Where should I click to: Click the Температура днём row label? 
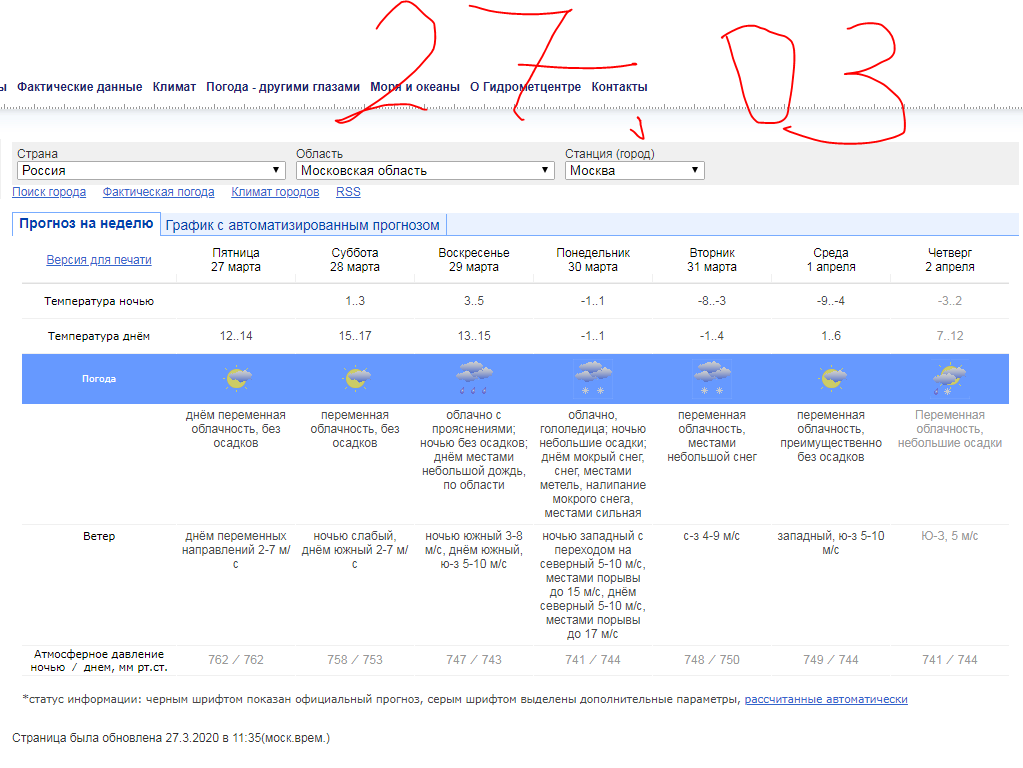[x=99, y=337]
